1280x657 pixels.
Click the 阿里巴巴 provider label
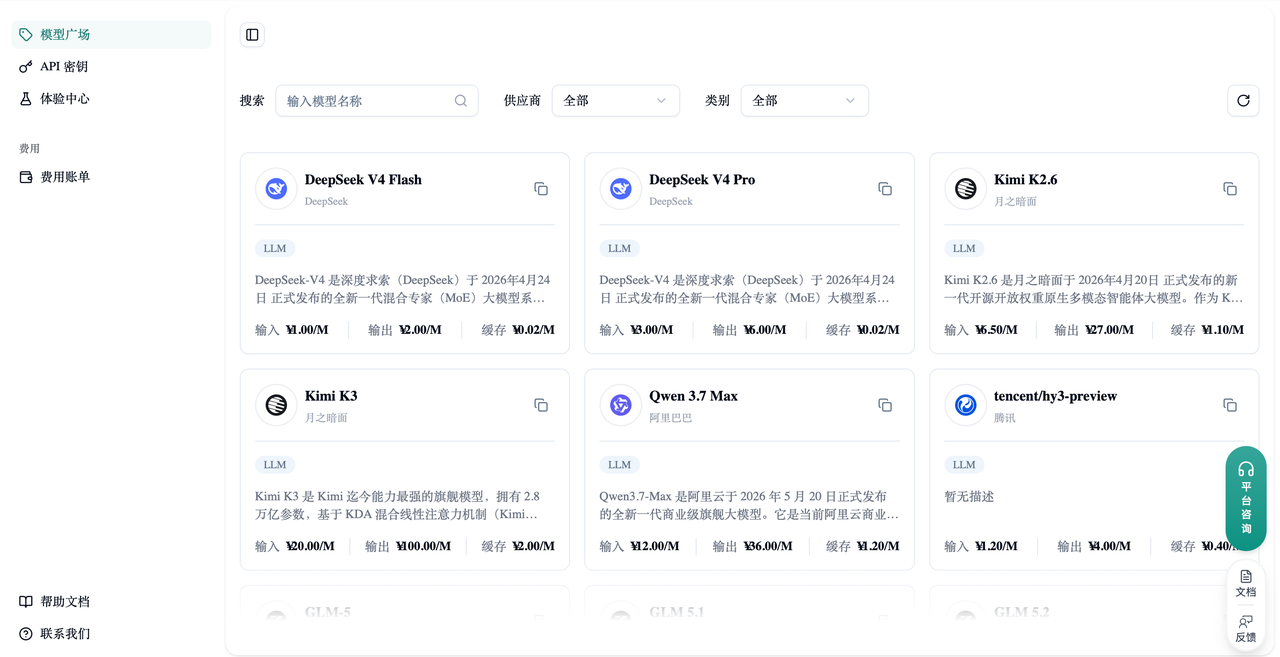pyautogui.click(x=670, y=418)
